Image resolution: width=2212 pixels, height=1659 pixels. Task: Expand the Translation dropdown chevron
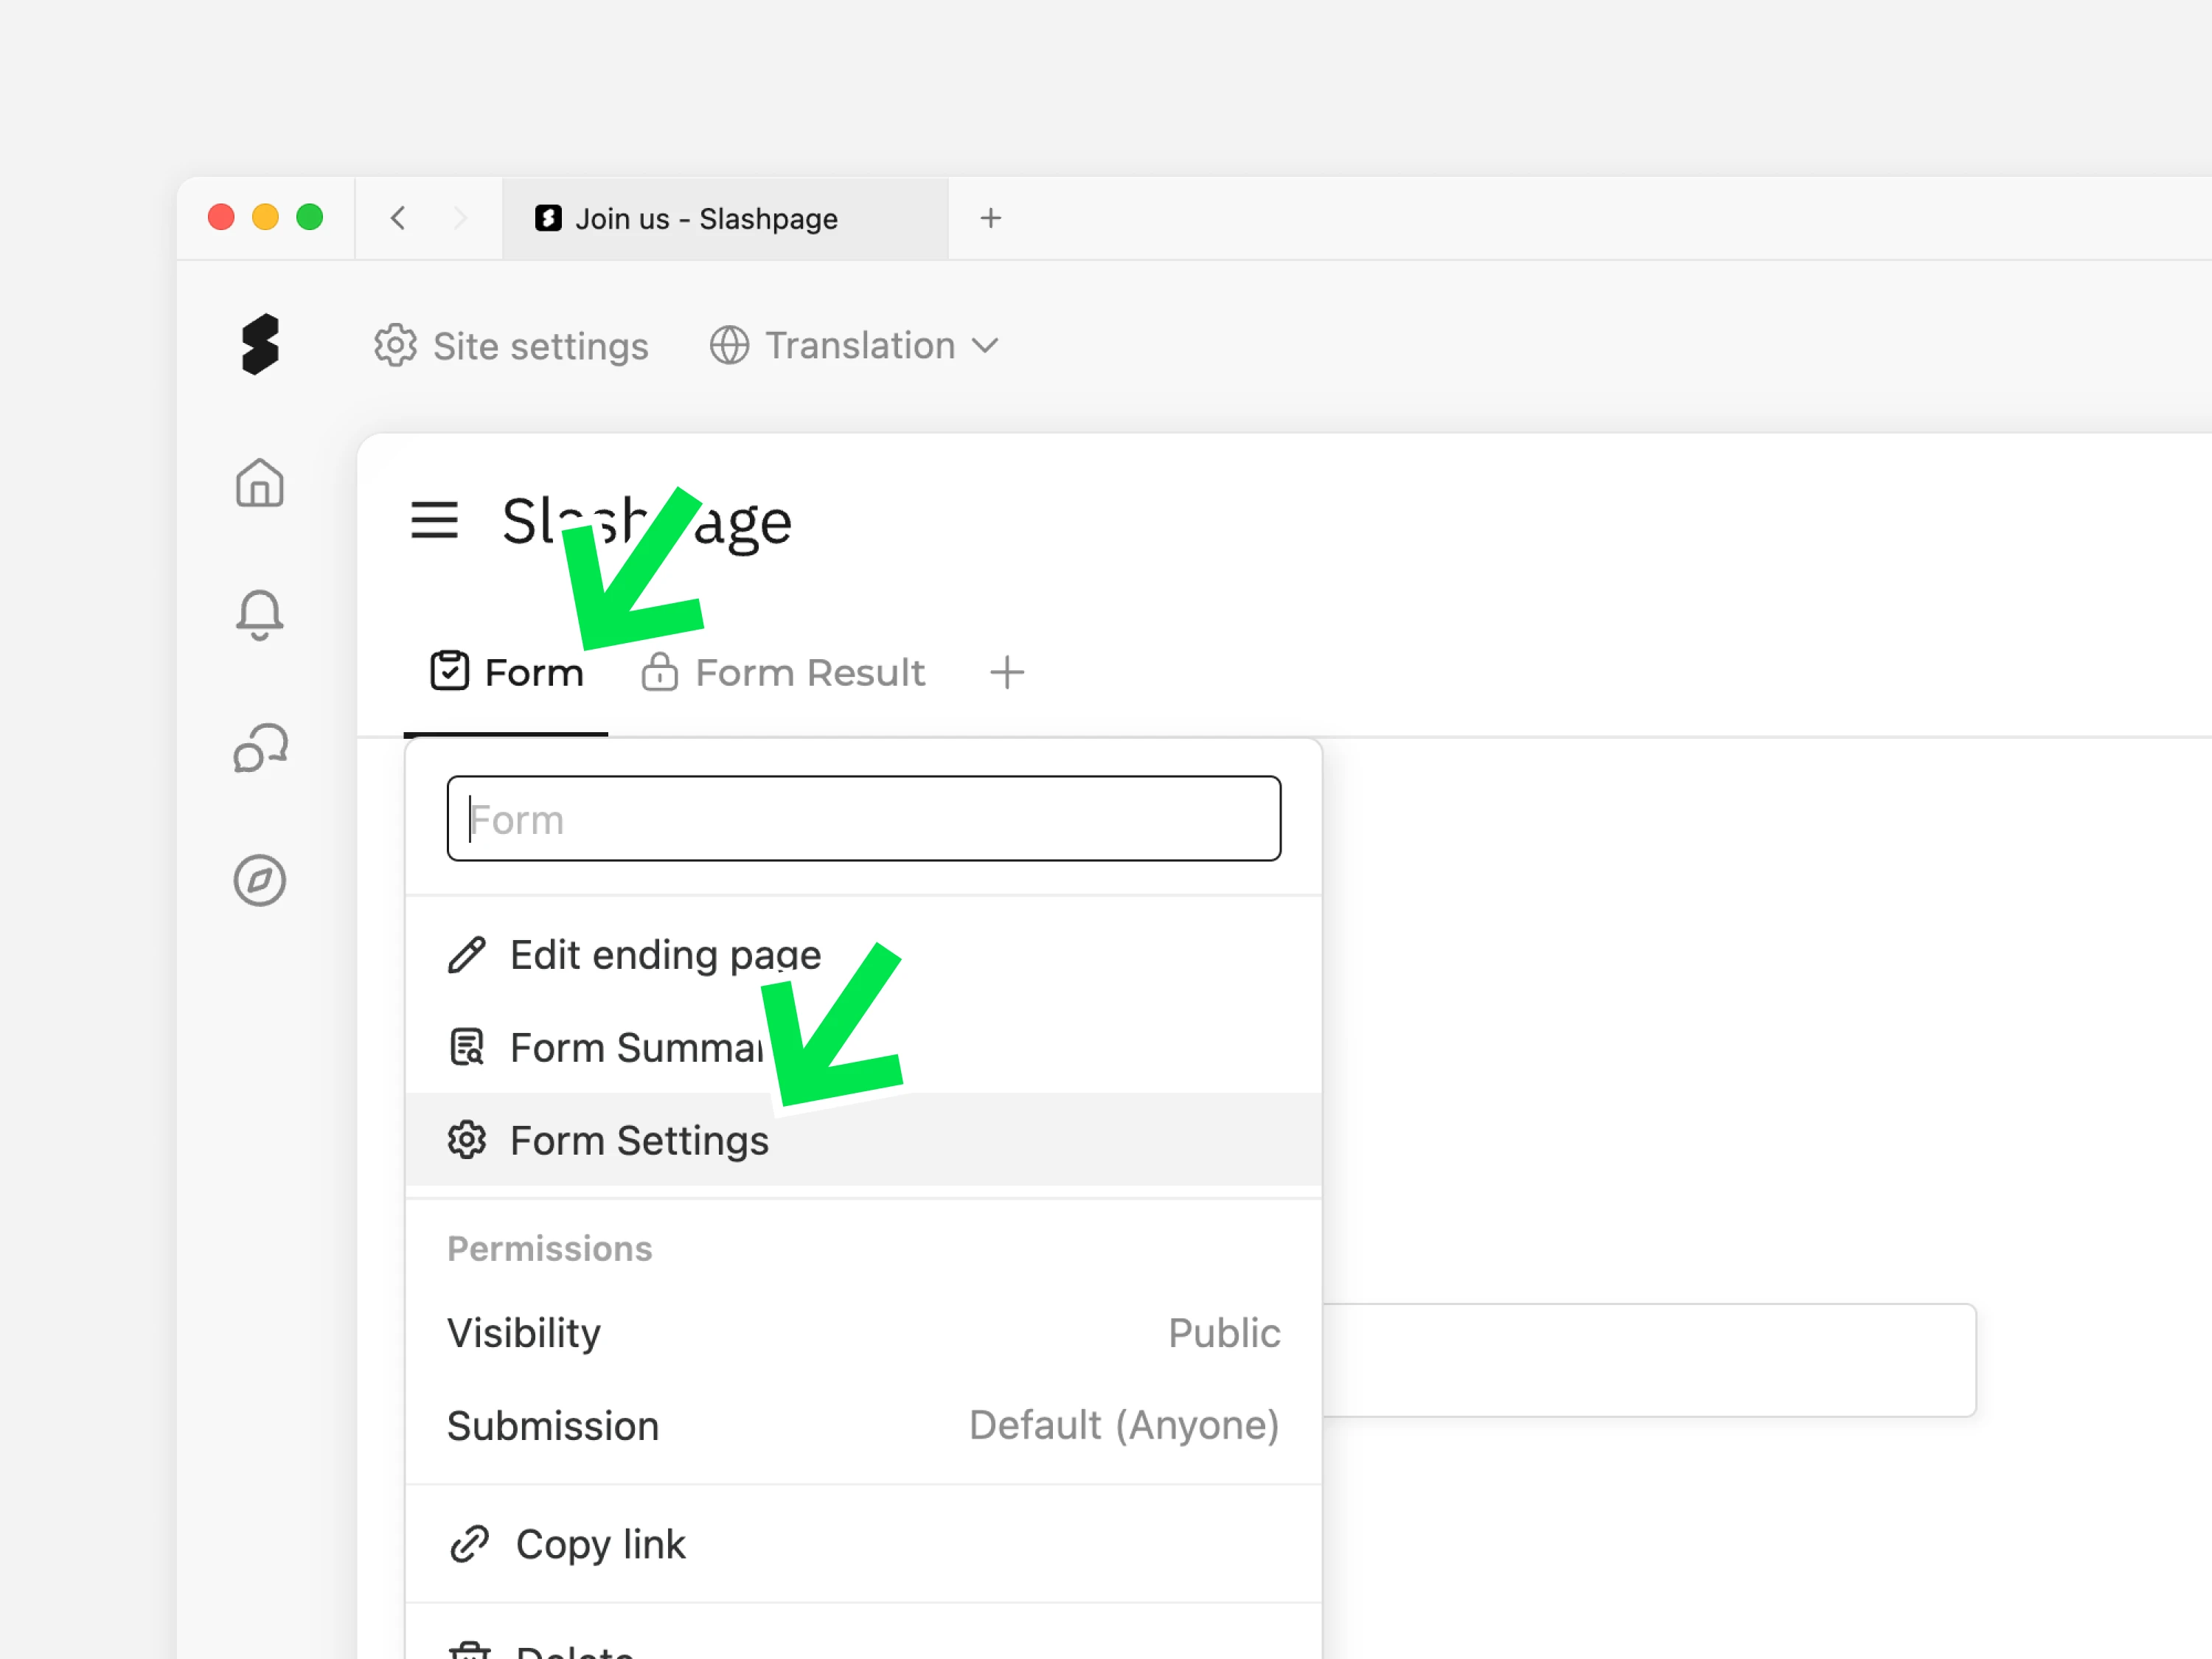(985, 346)
